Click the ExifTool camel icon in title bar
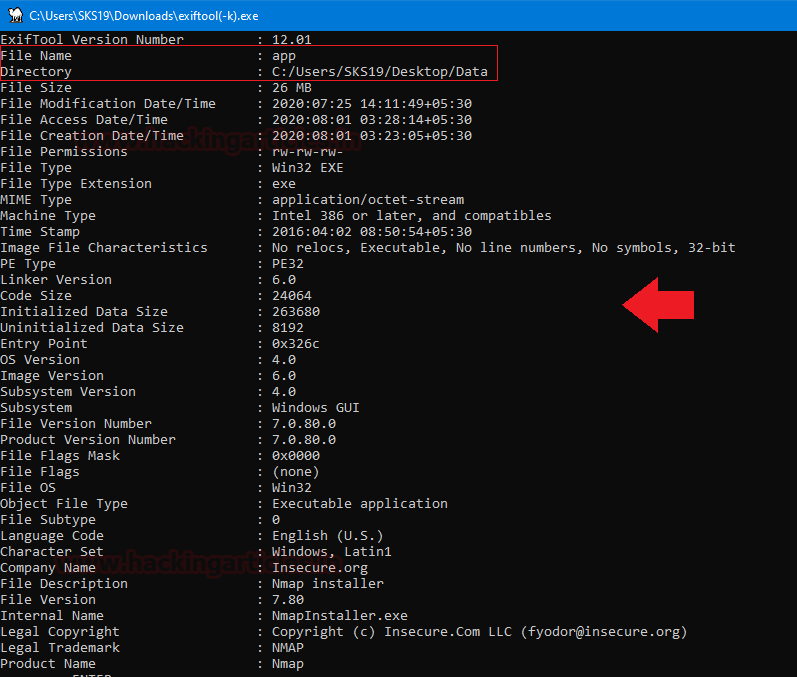This screenshot has height=677, width=797. pyautogui.click(x=16, y=15)
